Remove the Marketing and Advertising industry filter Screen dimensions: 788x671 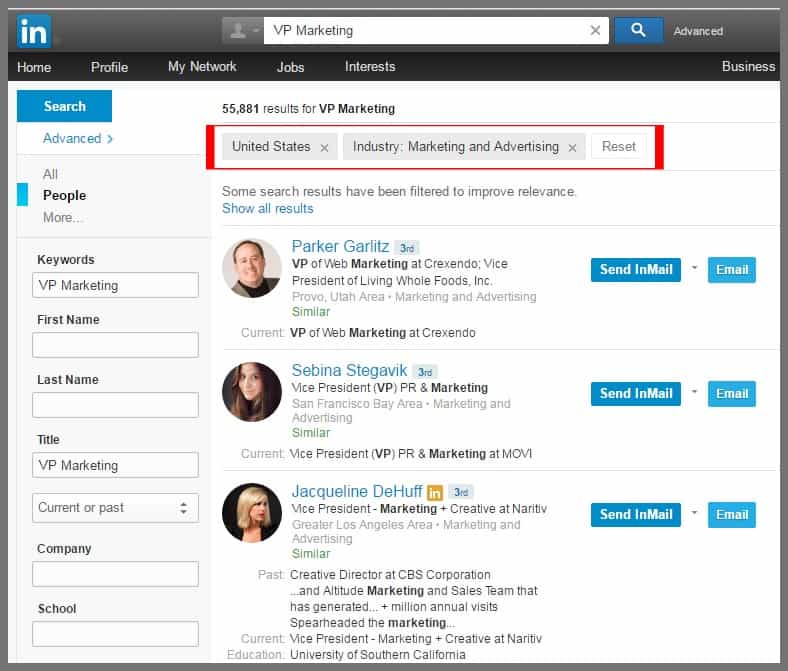572,147
